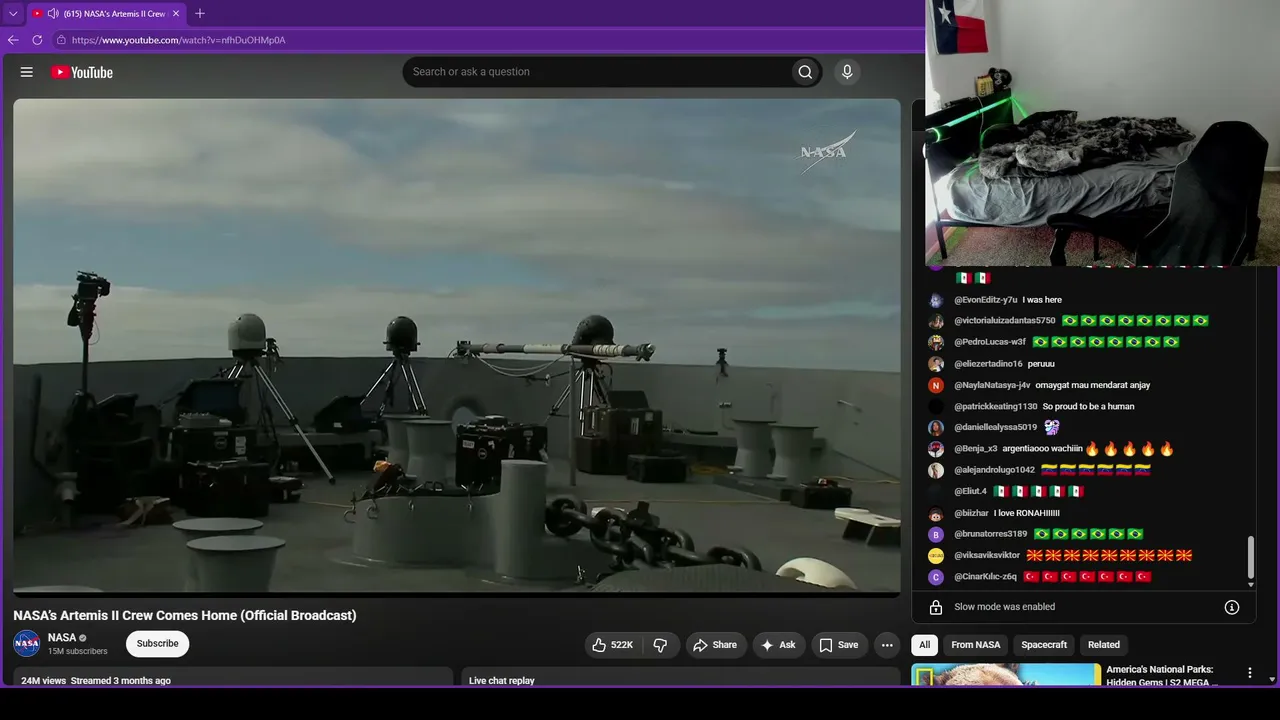Click username @patrickkeating1130 in chat
Viewport: 1280px width, 720px height.
pos(996,407)
